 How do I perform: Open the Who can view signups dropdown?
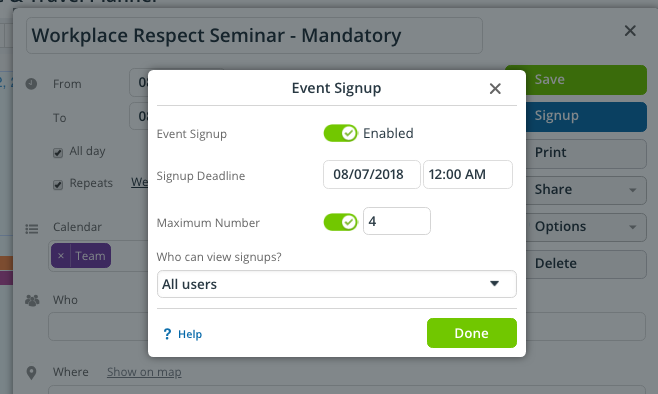(337, 284)
